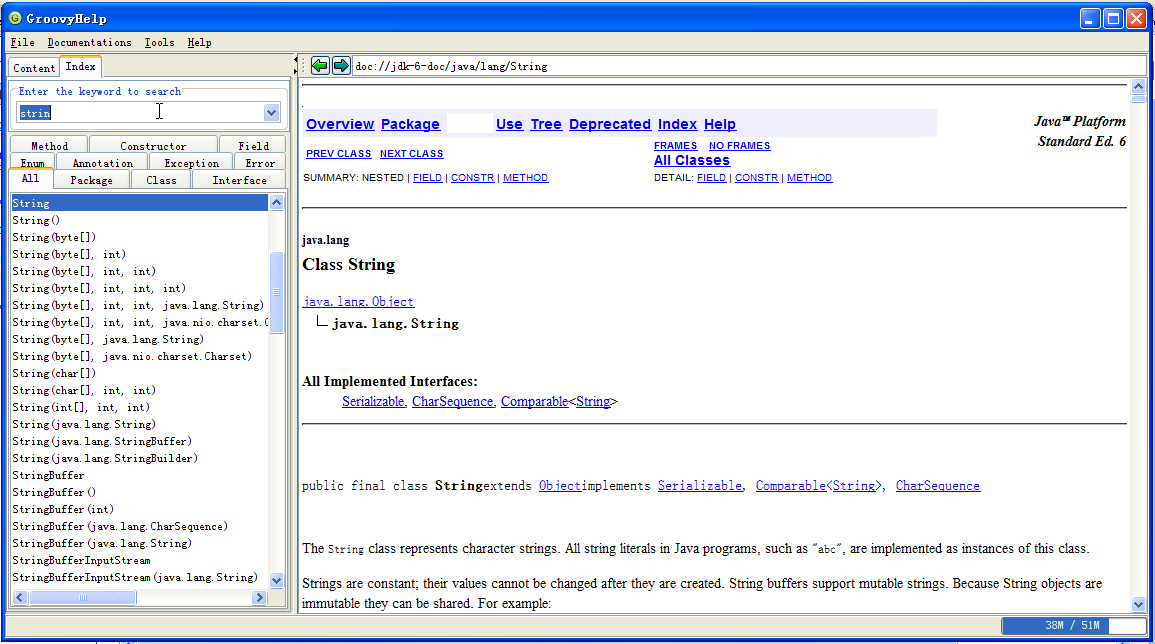Image resolution: width=1155 pixels, height=644 pixels.
Task: Click the results list vertical scrollbar thumb
Action: pyautogui.click(x=276, y=293)
